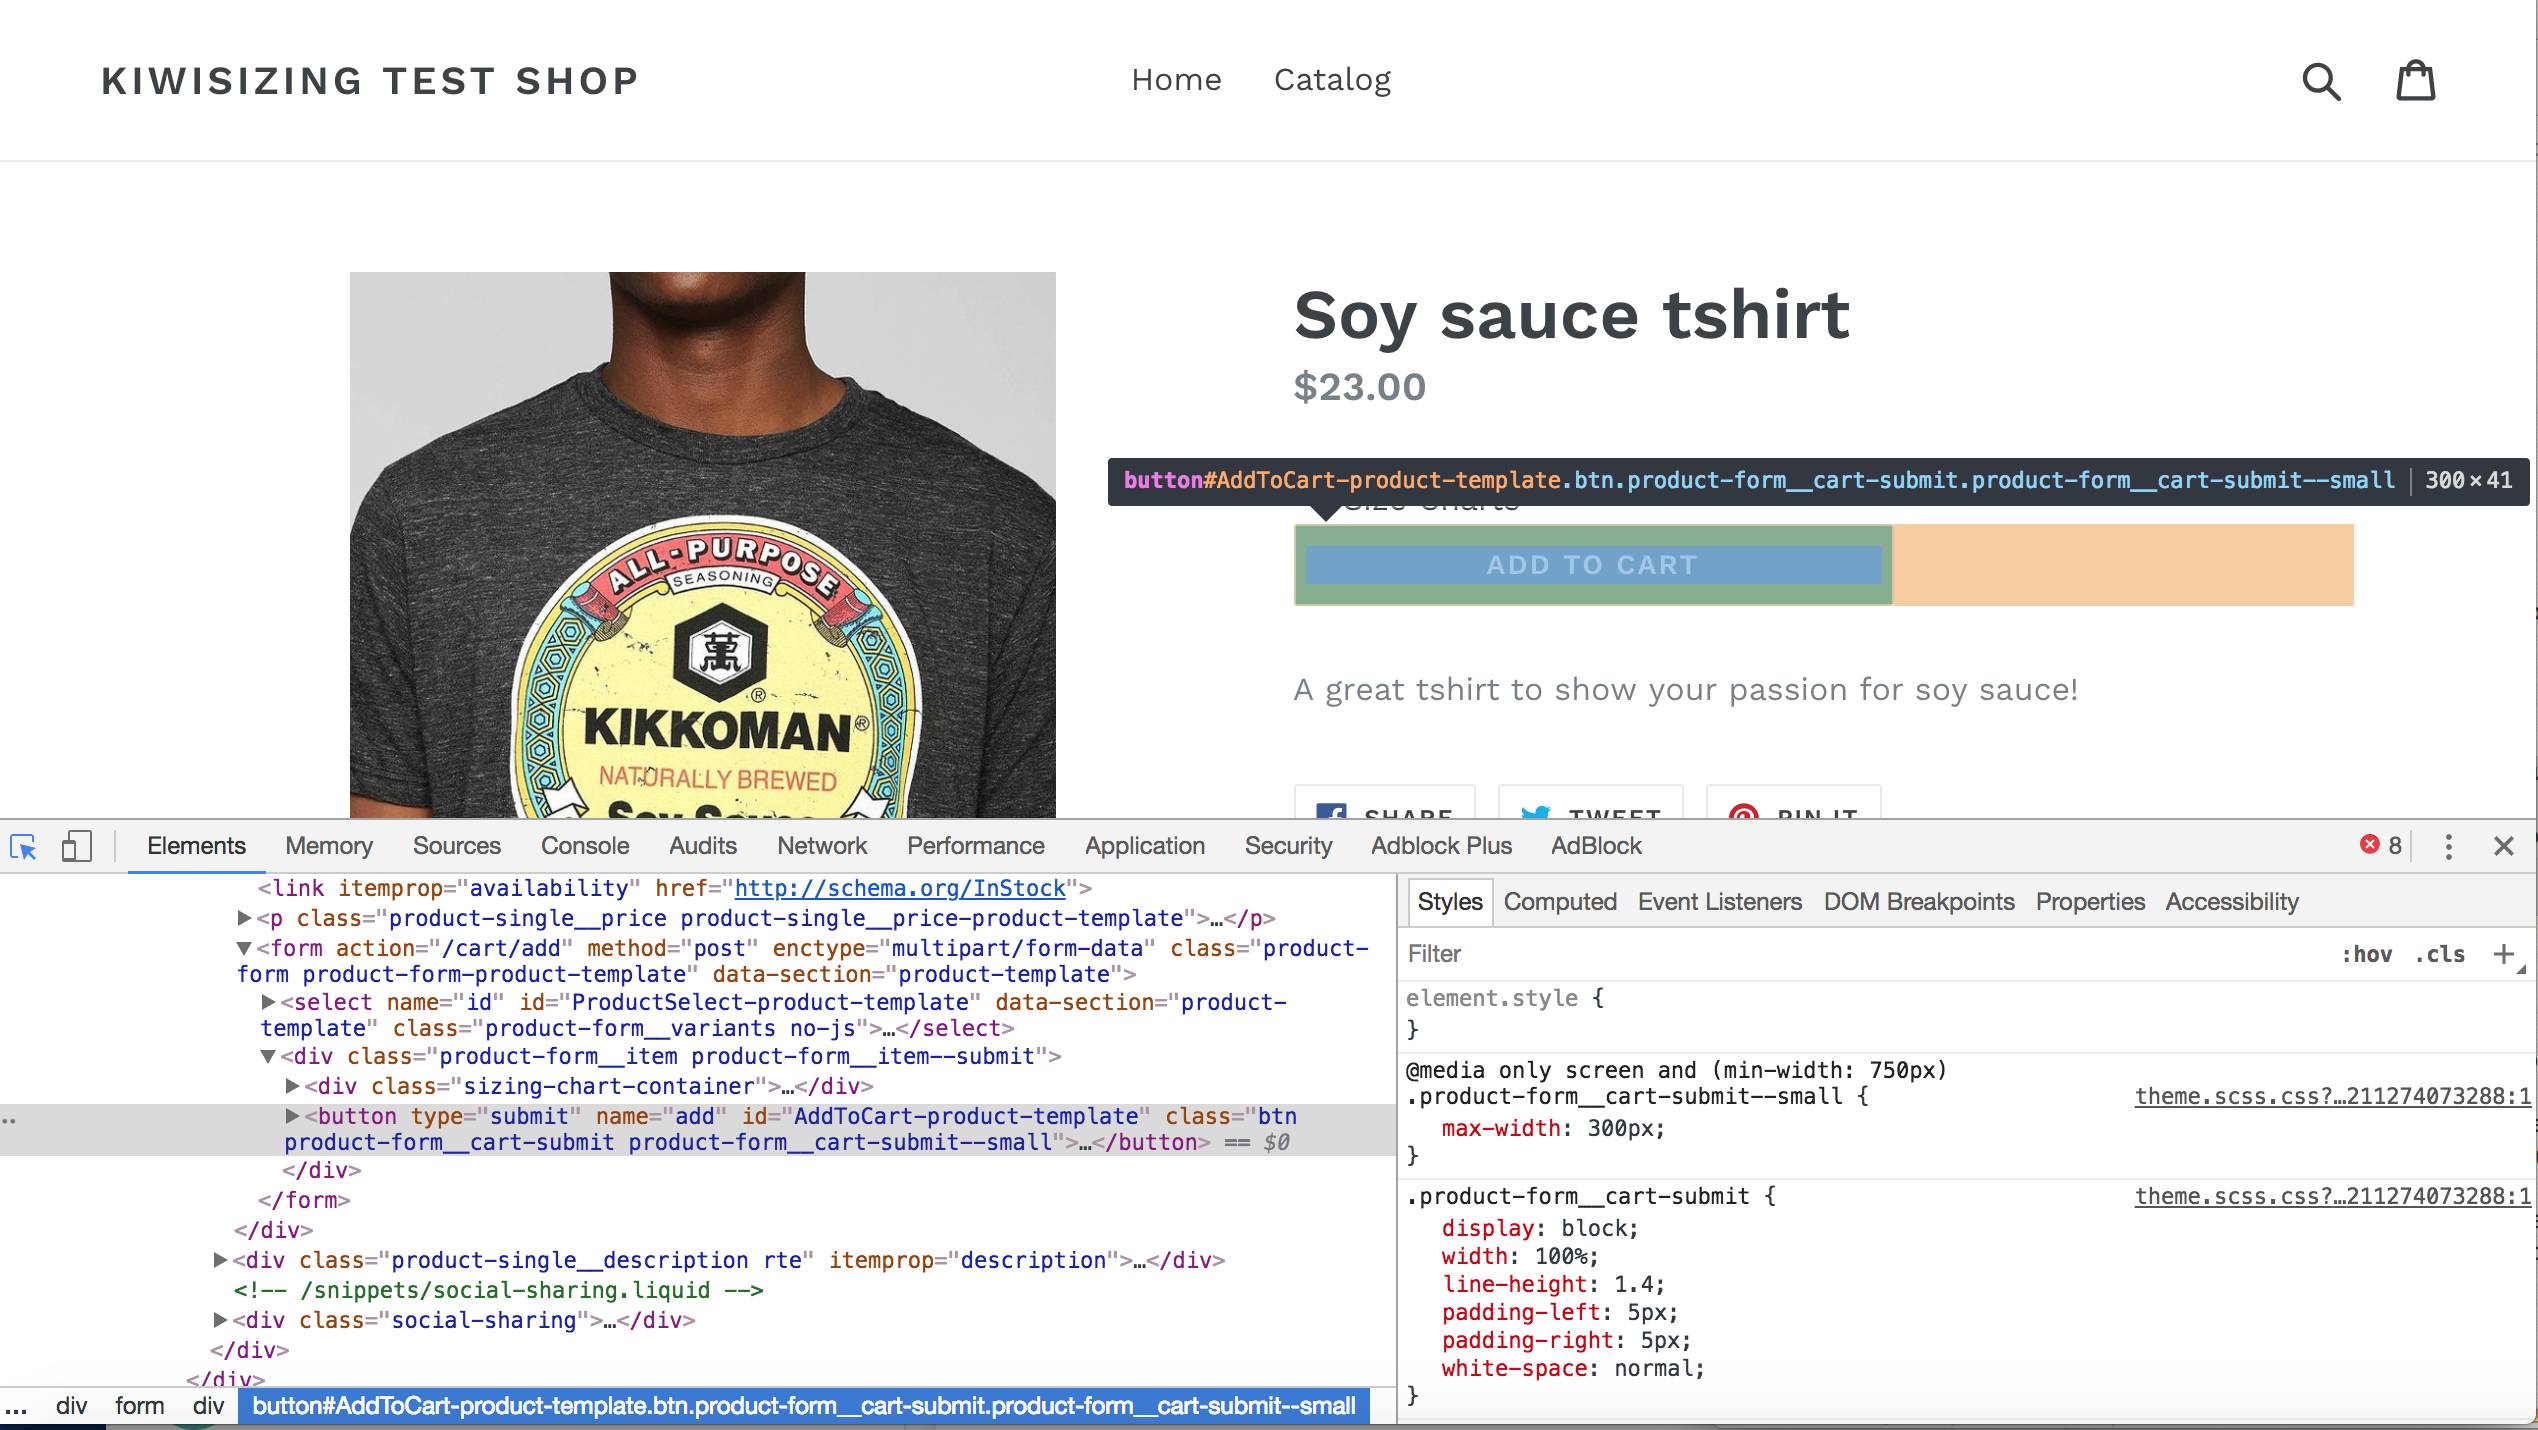This screenshot has width=2538, height=1430.
Task: Open the Network tab
Action: (822, 846)
